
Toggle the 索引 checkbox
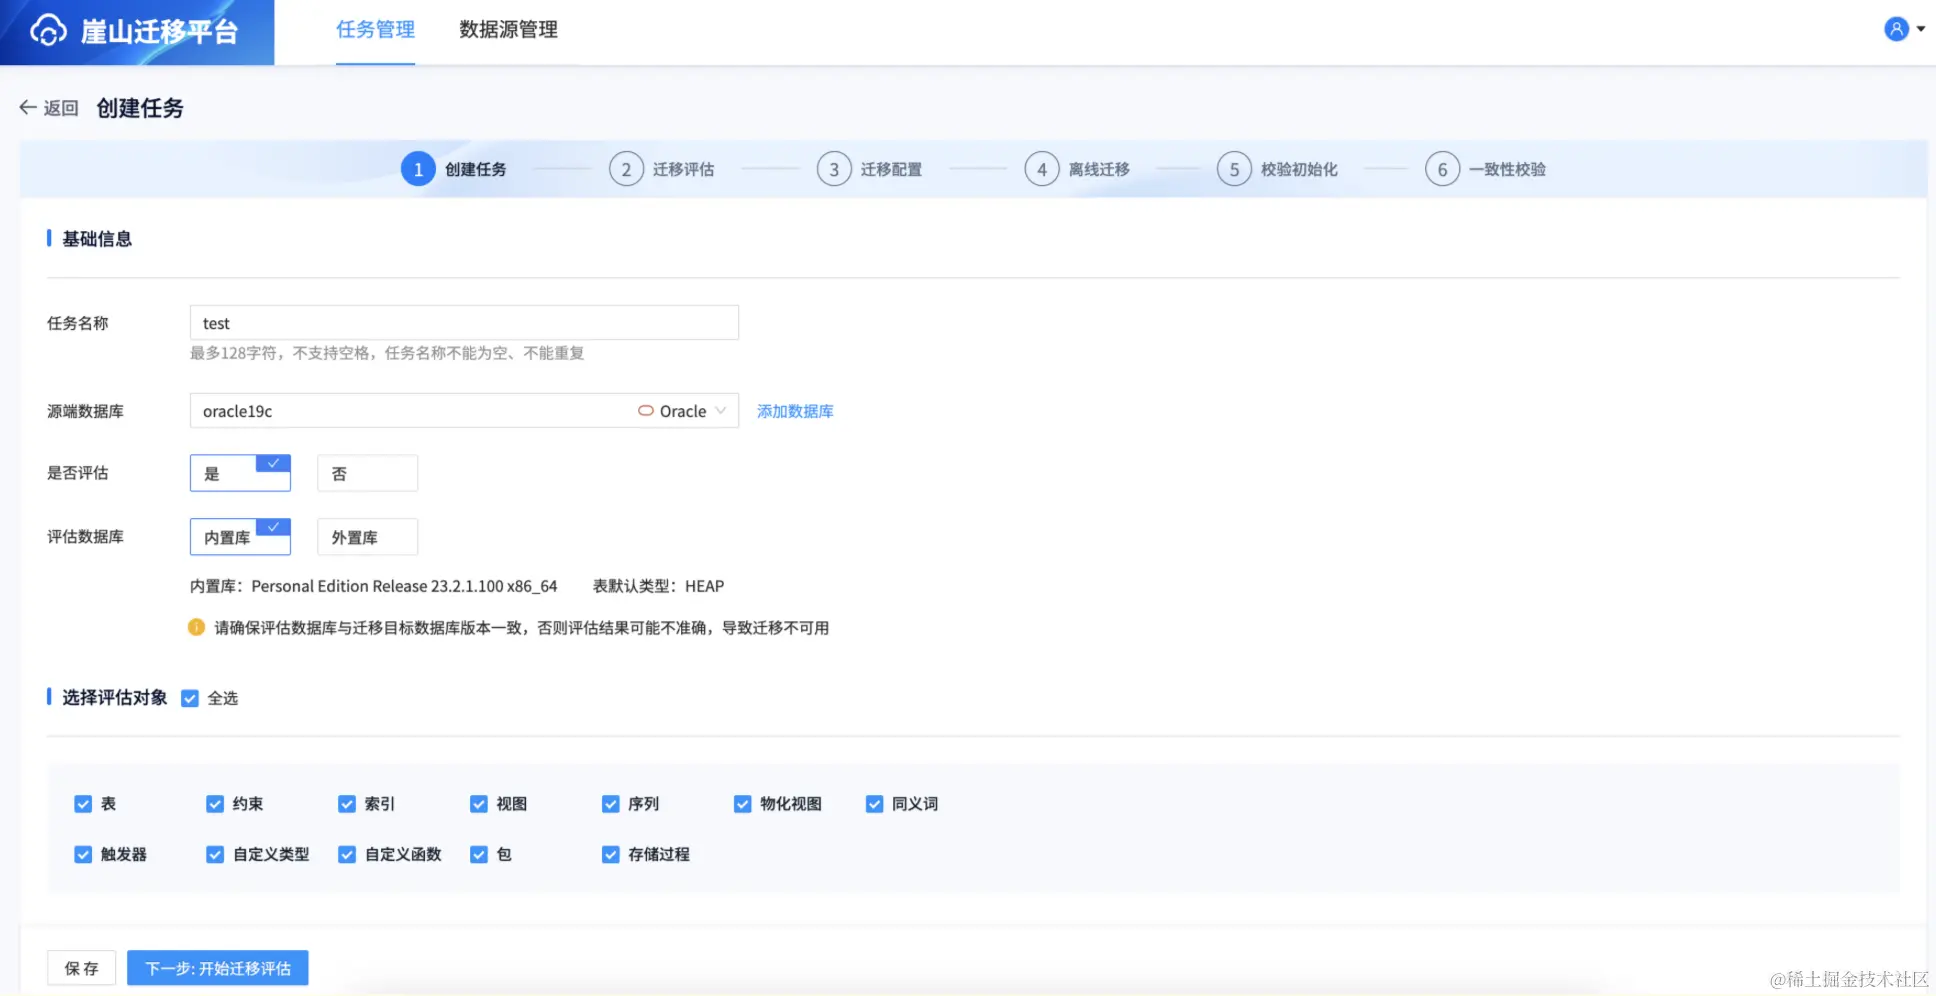[x=347, y=804]
